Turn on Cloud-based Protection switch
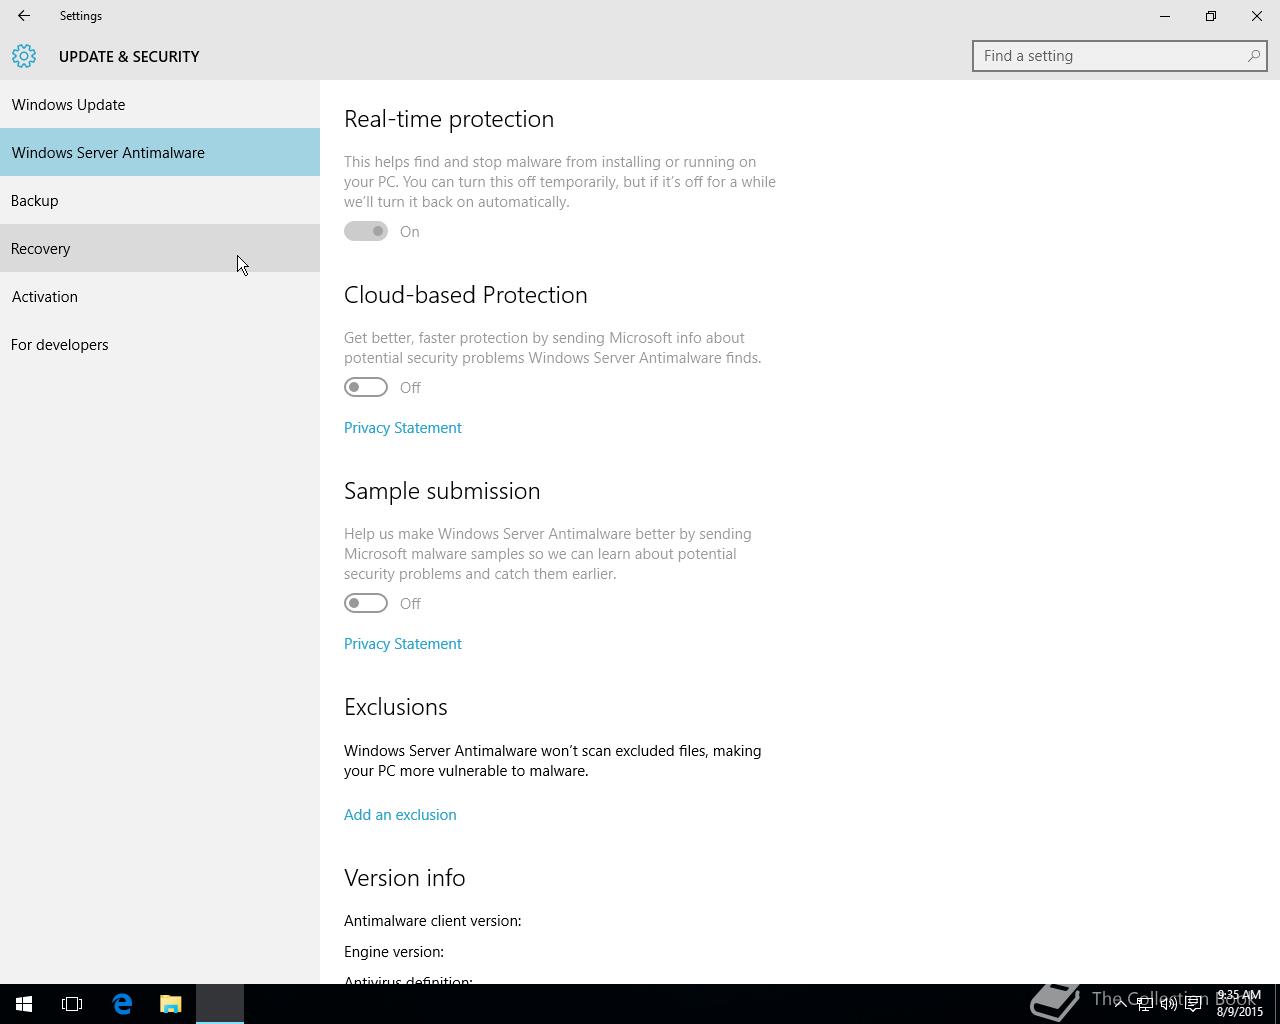Image resolution: width=1280 pixels, height=1024 pixels. 366,387
